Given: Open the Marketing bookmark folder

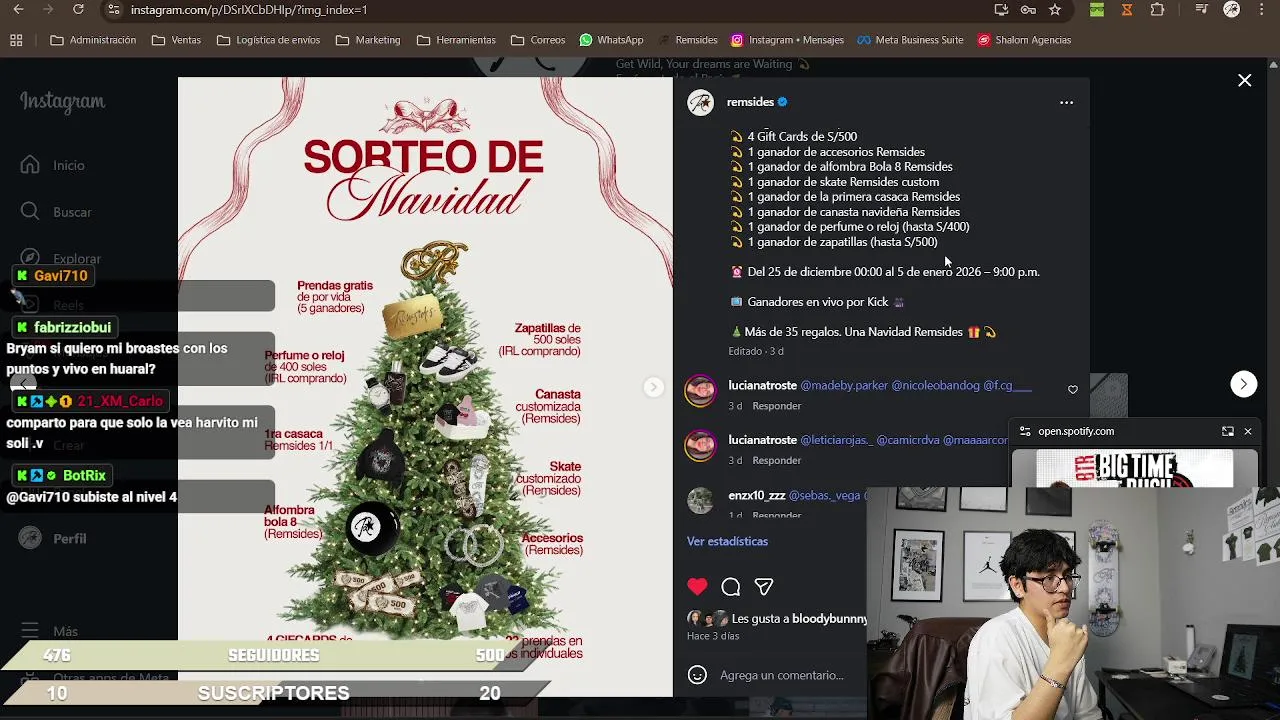Looking at the screenshot, I should pos(368,40).
